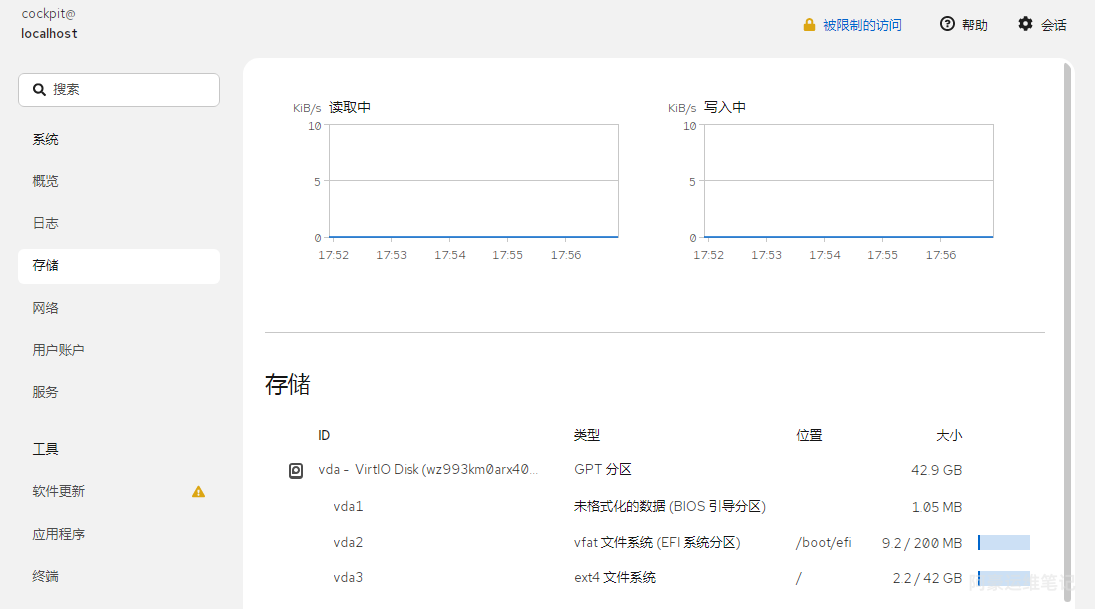The height and width of the screenshot is (609, 1095).
Task: Open the 概览 overview page
Action: click(x=46, y=181)
